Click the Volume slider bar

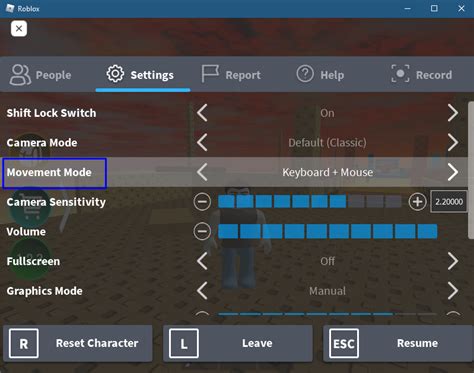(x=328, y=231)
